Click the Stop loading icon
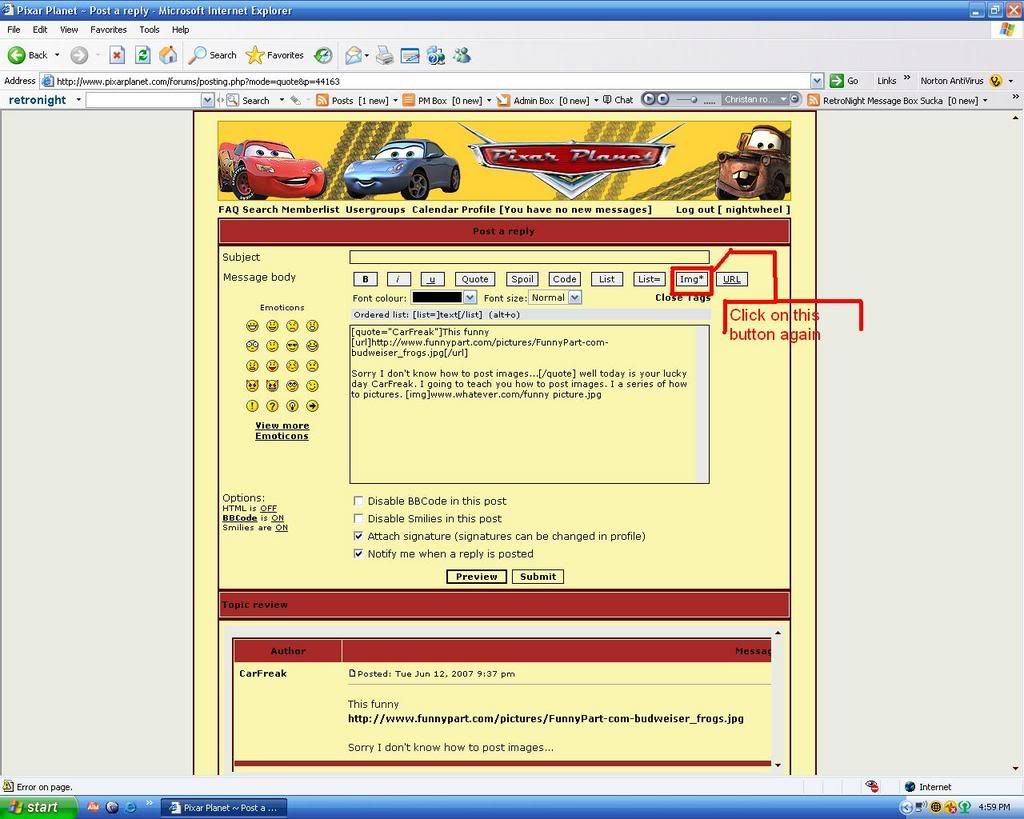This screenshot has width=1024, height=819. [x=117, y=55]
